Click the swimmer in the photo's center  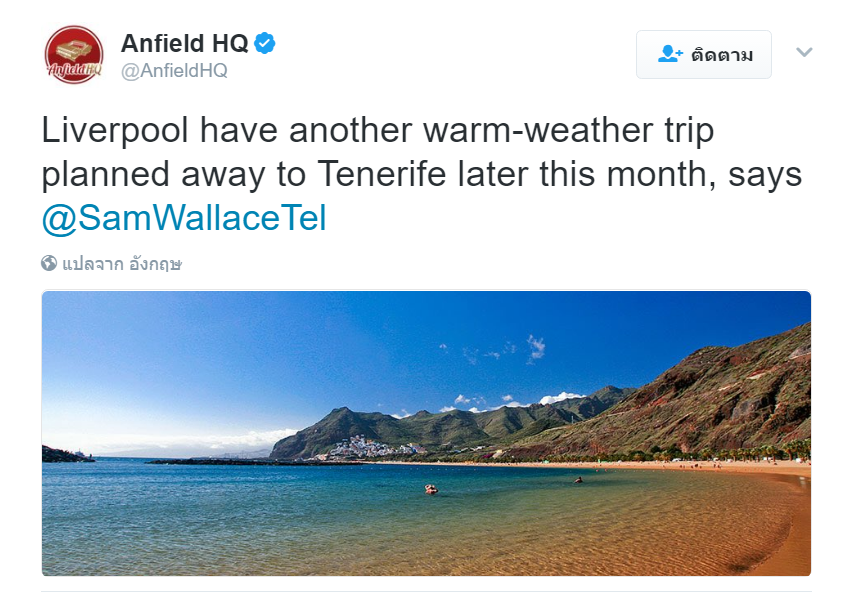pos(431,489)
